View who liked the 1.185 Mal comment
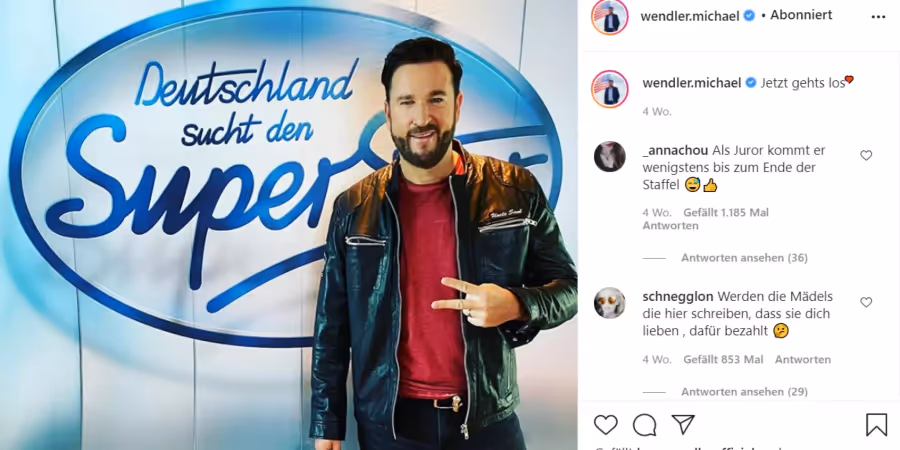 (x=726, y=213)
